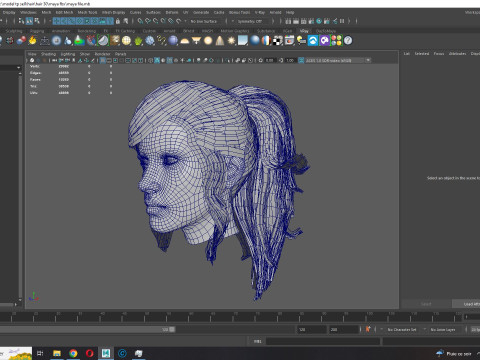Click the MEL command line input
480x360 pixels.
point(323,341)
